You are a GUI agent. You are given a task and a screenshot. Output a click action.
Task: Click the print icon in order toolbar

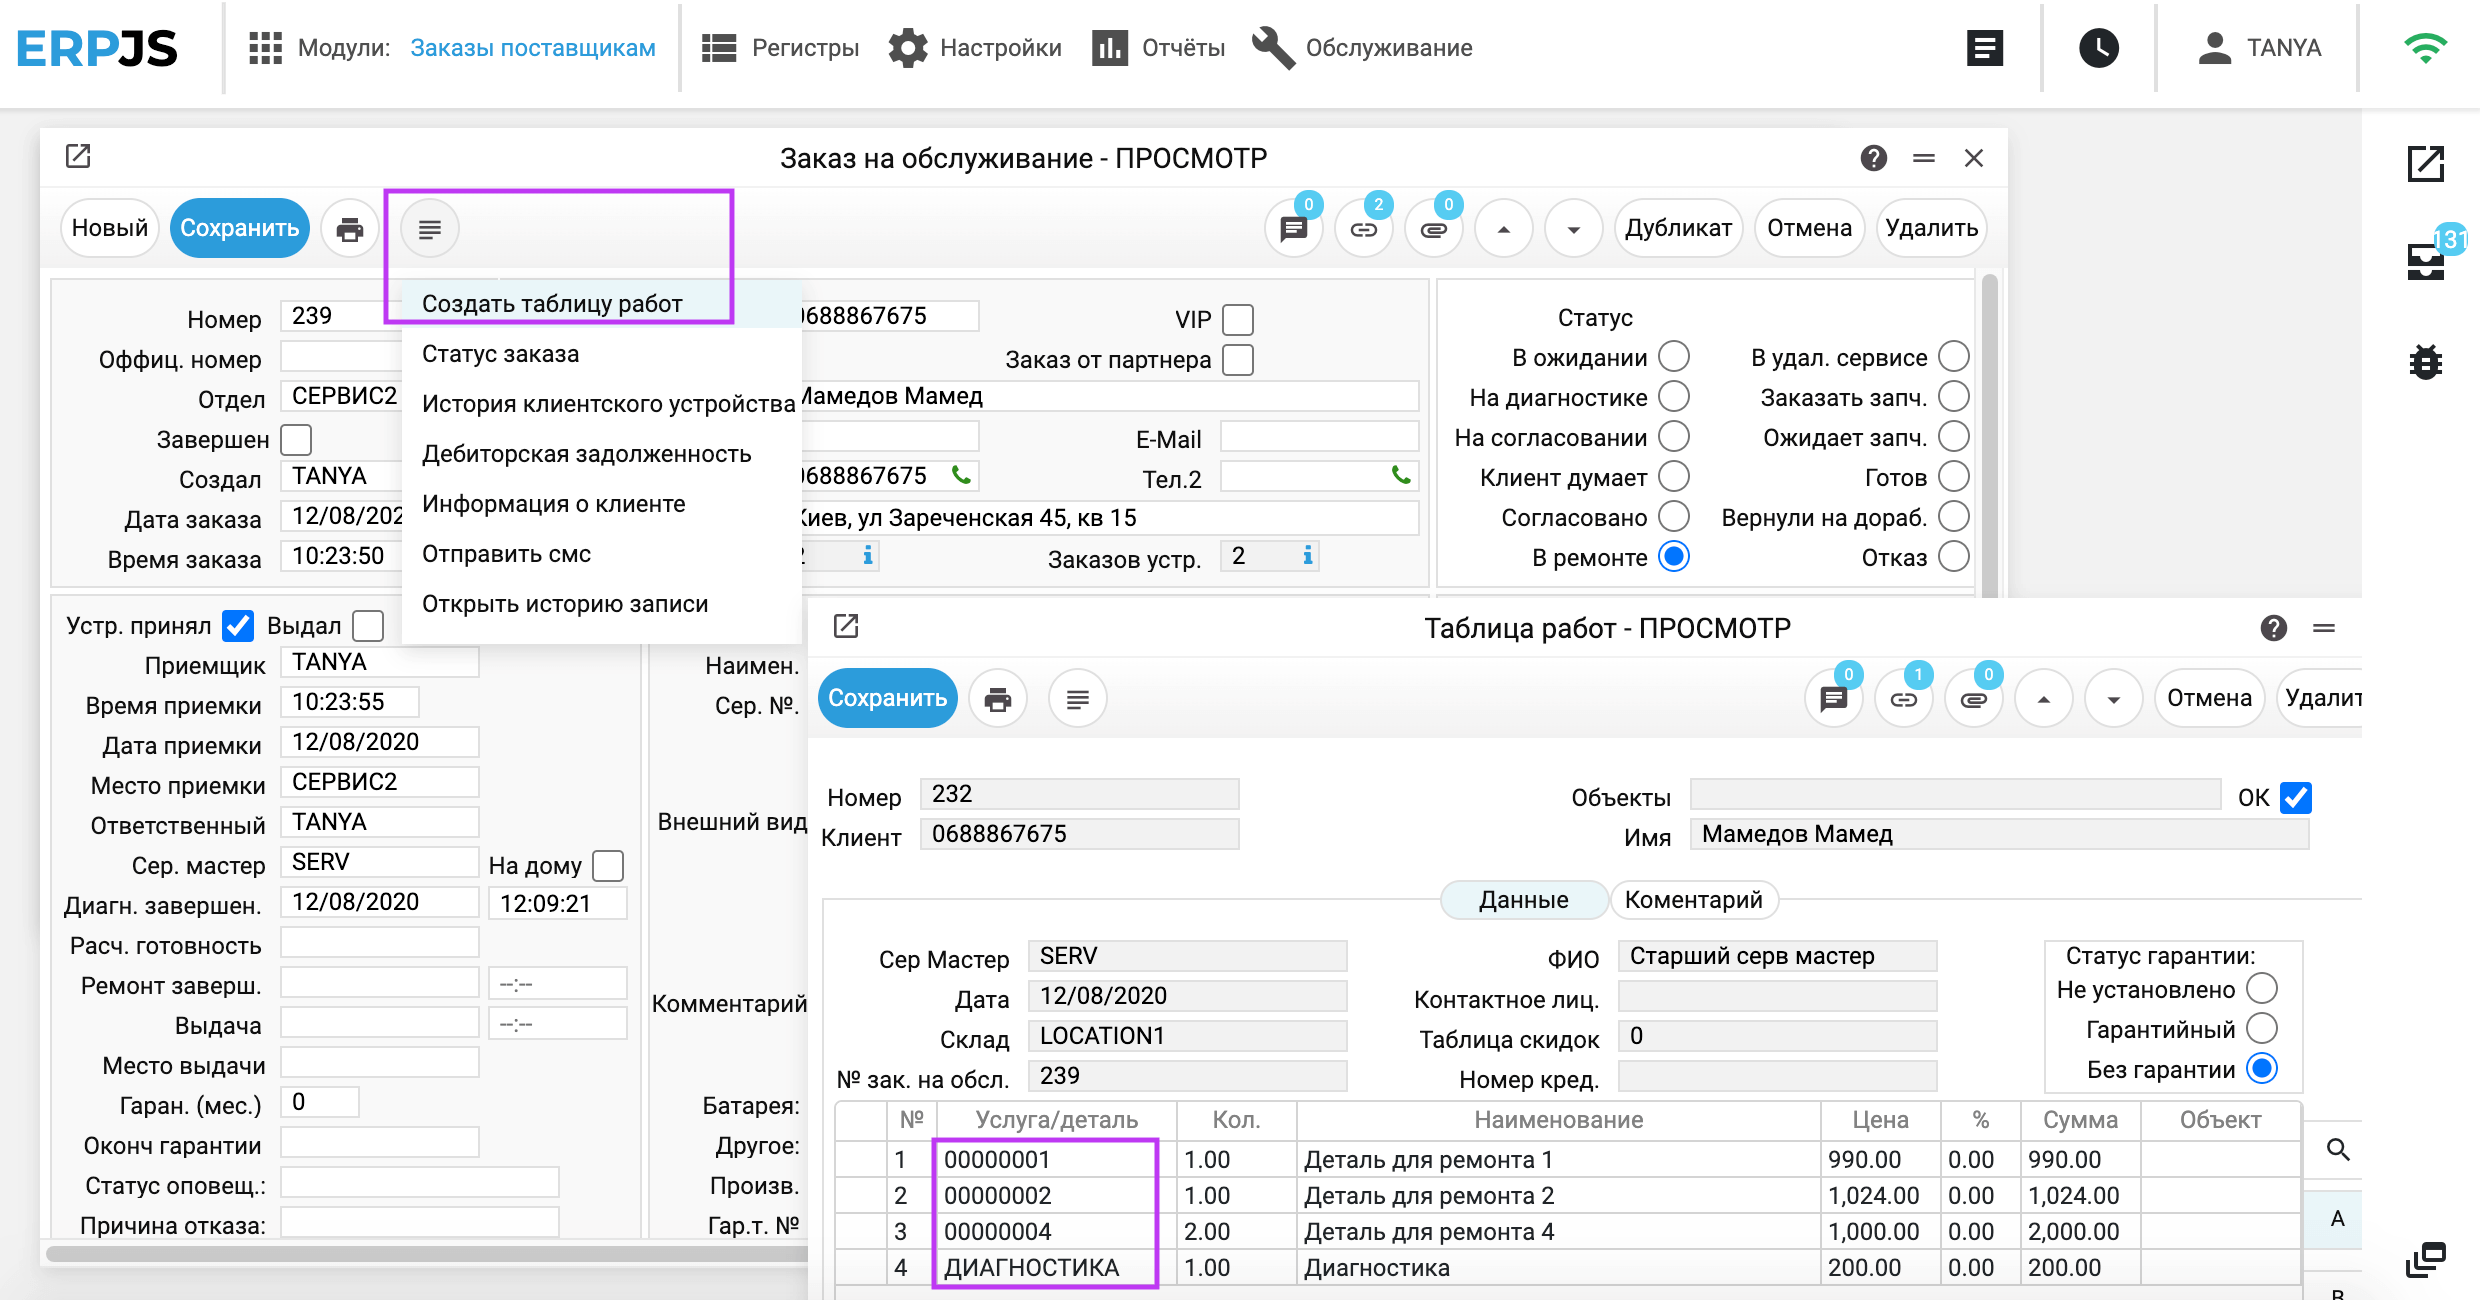pos(349,229)
